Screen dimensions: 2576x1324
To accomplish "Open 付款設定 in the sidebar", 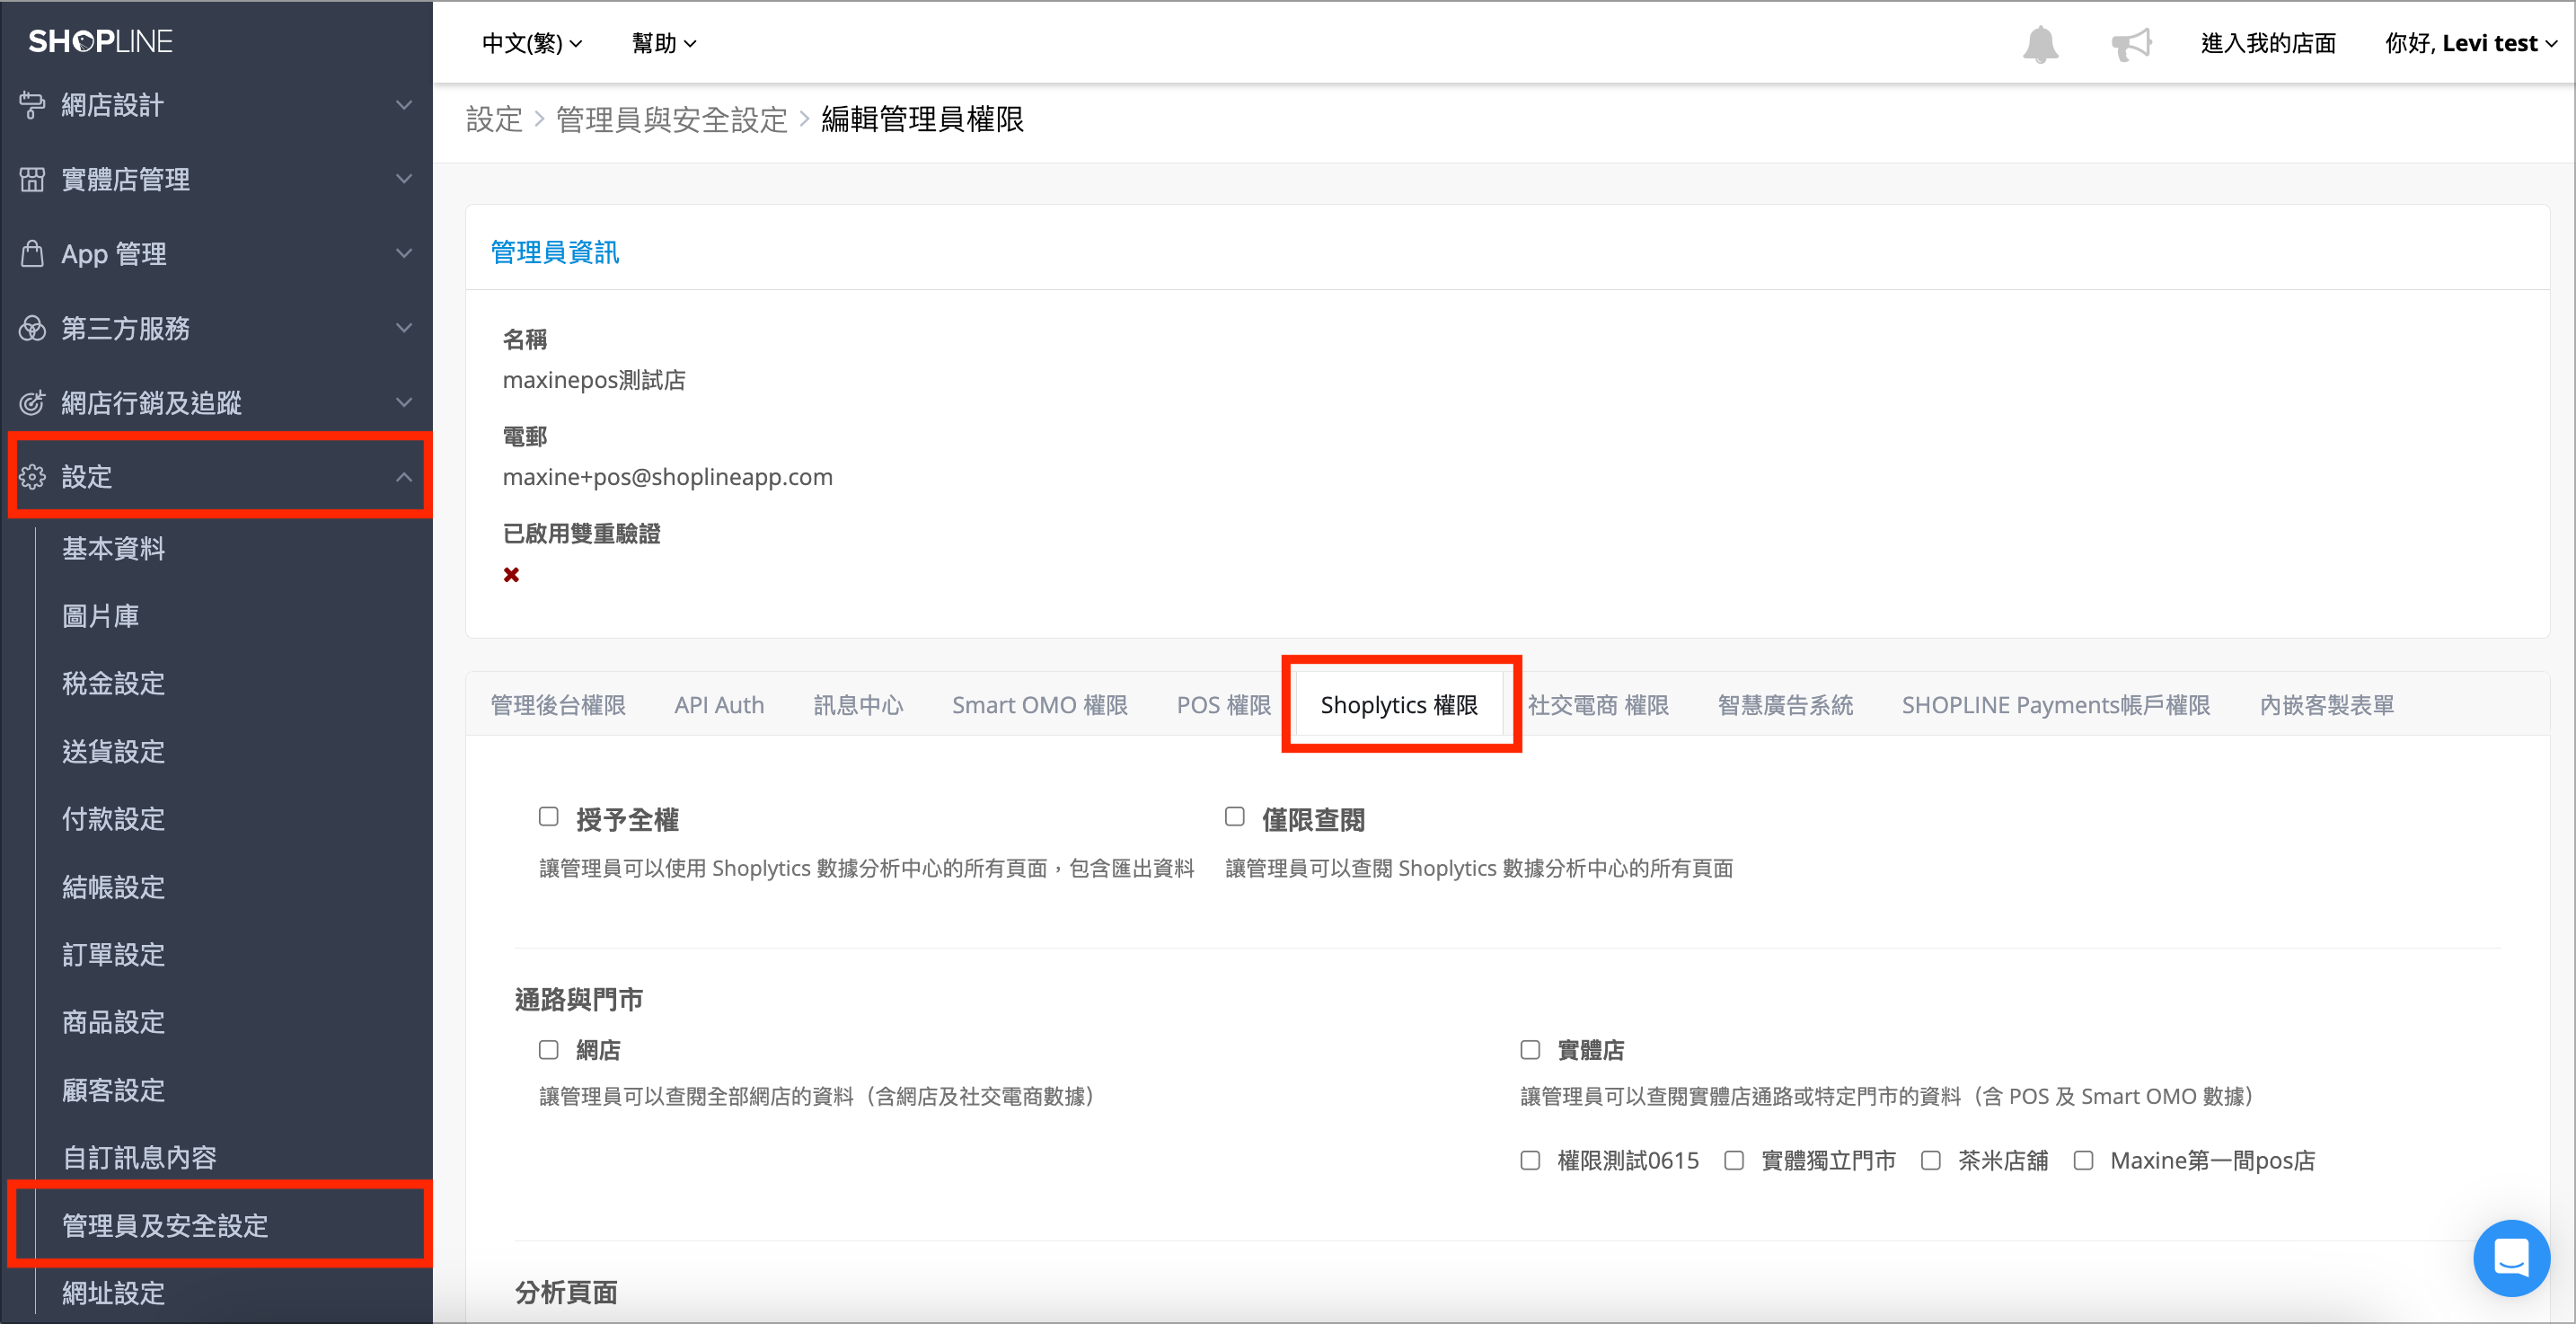I will click(x=113, y=819).
